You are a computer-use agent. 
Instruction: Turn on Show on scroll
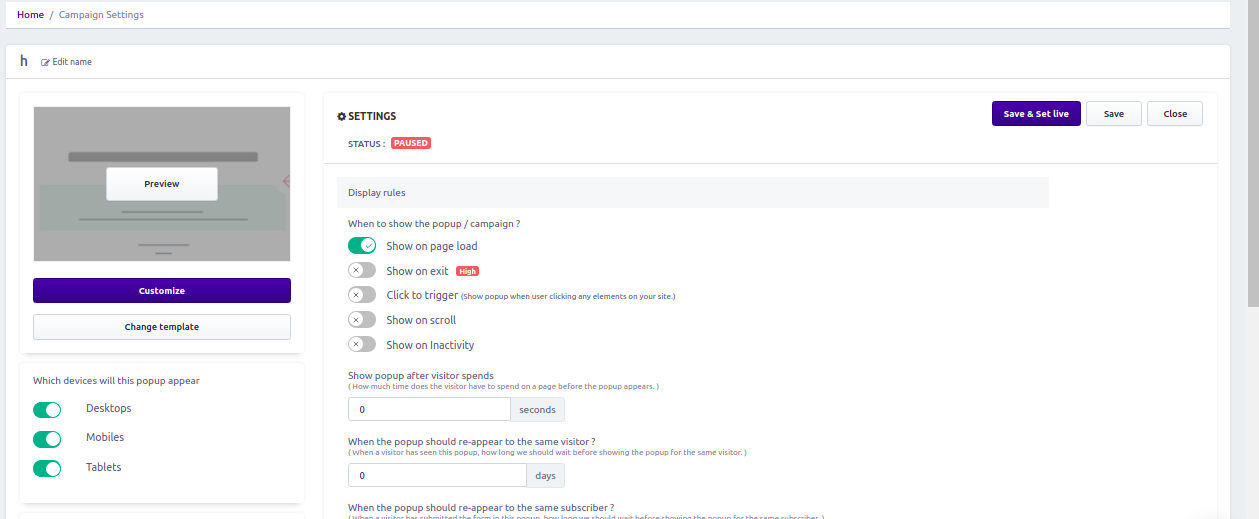362,320
